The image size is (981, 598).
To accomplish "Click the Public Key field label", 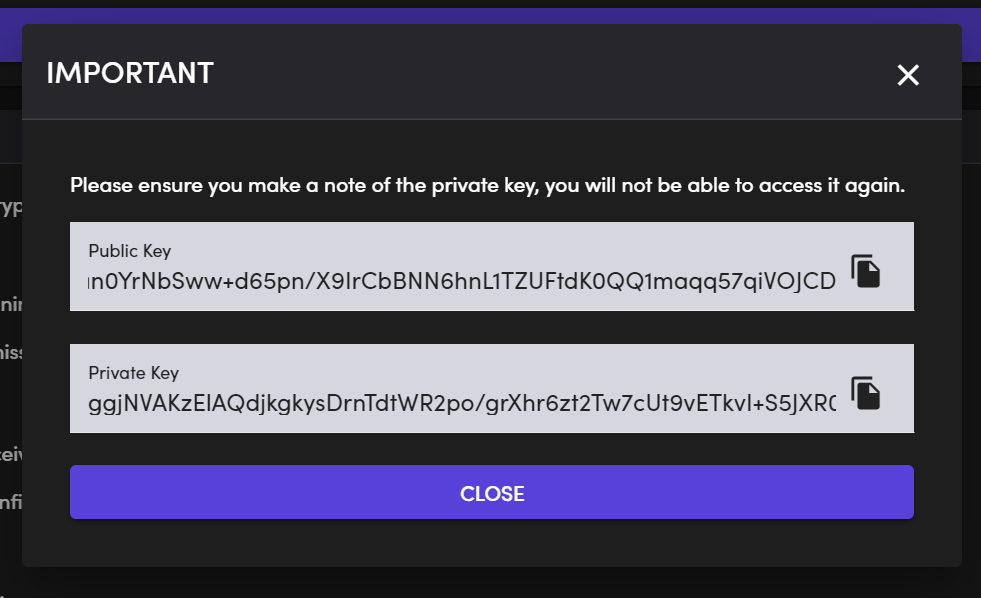I will [x=129, y=250].
